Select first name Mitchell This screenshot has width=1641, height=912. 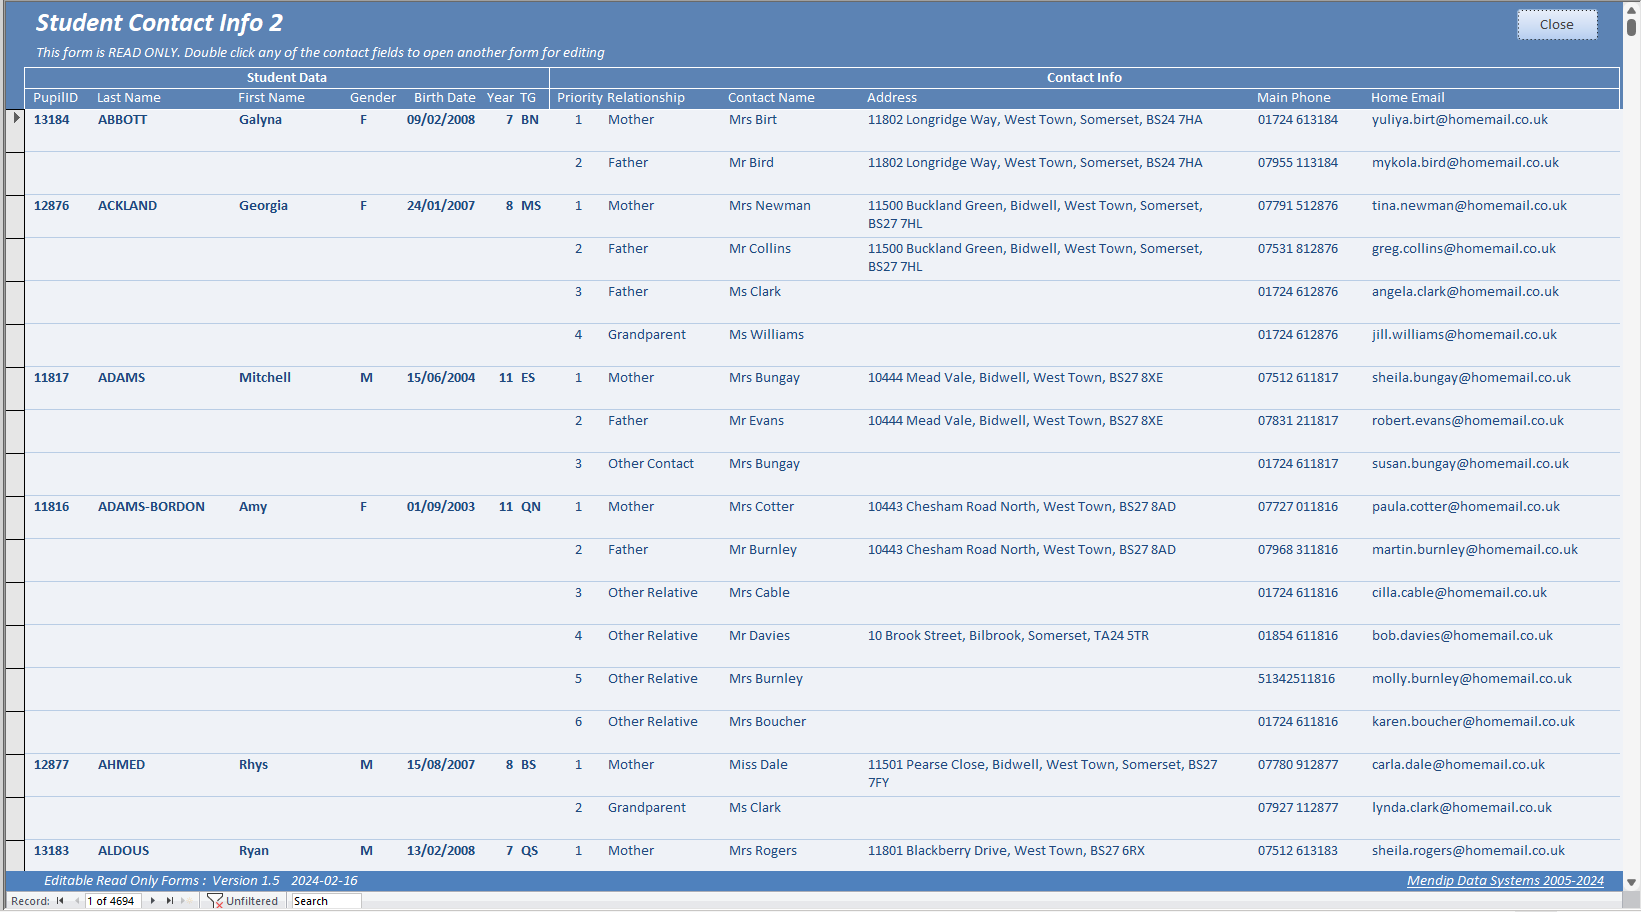[x=265, y=378]
